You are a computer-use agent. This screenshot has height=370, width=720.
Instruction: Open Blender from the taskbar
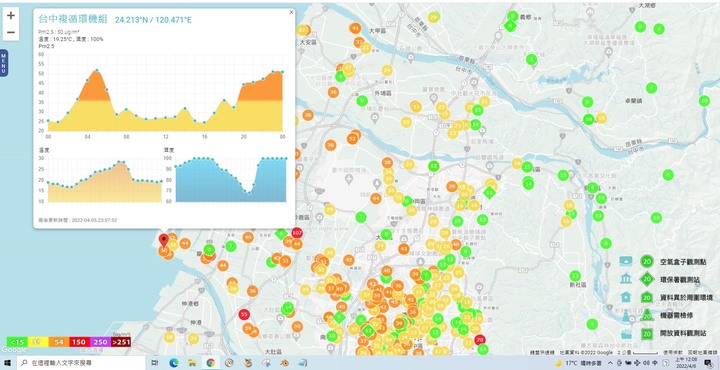284,363
